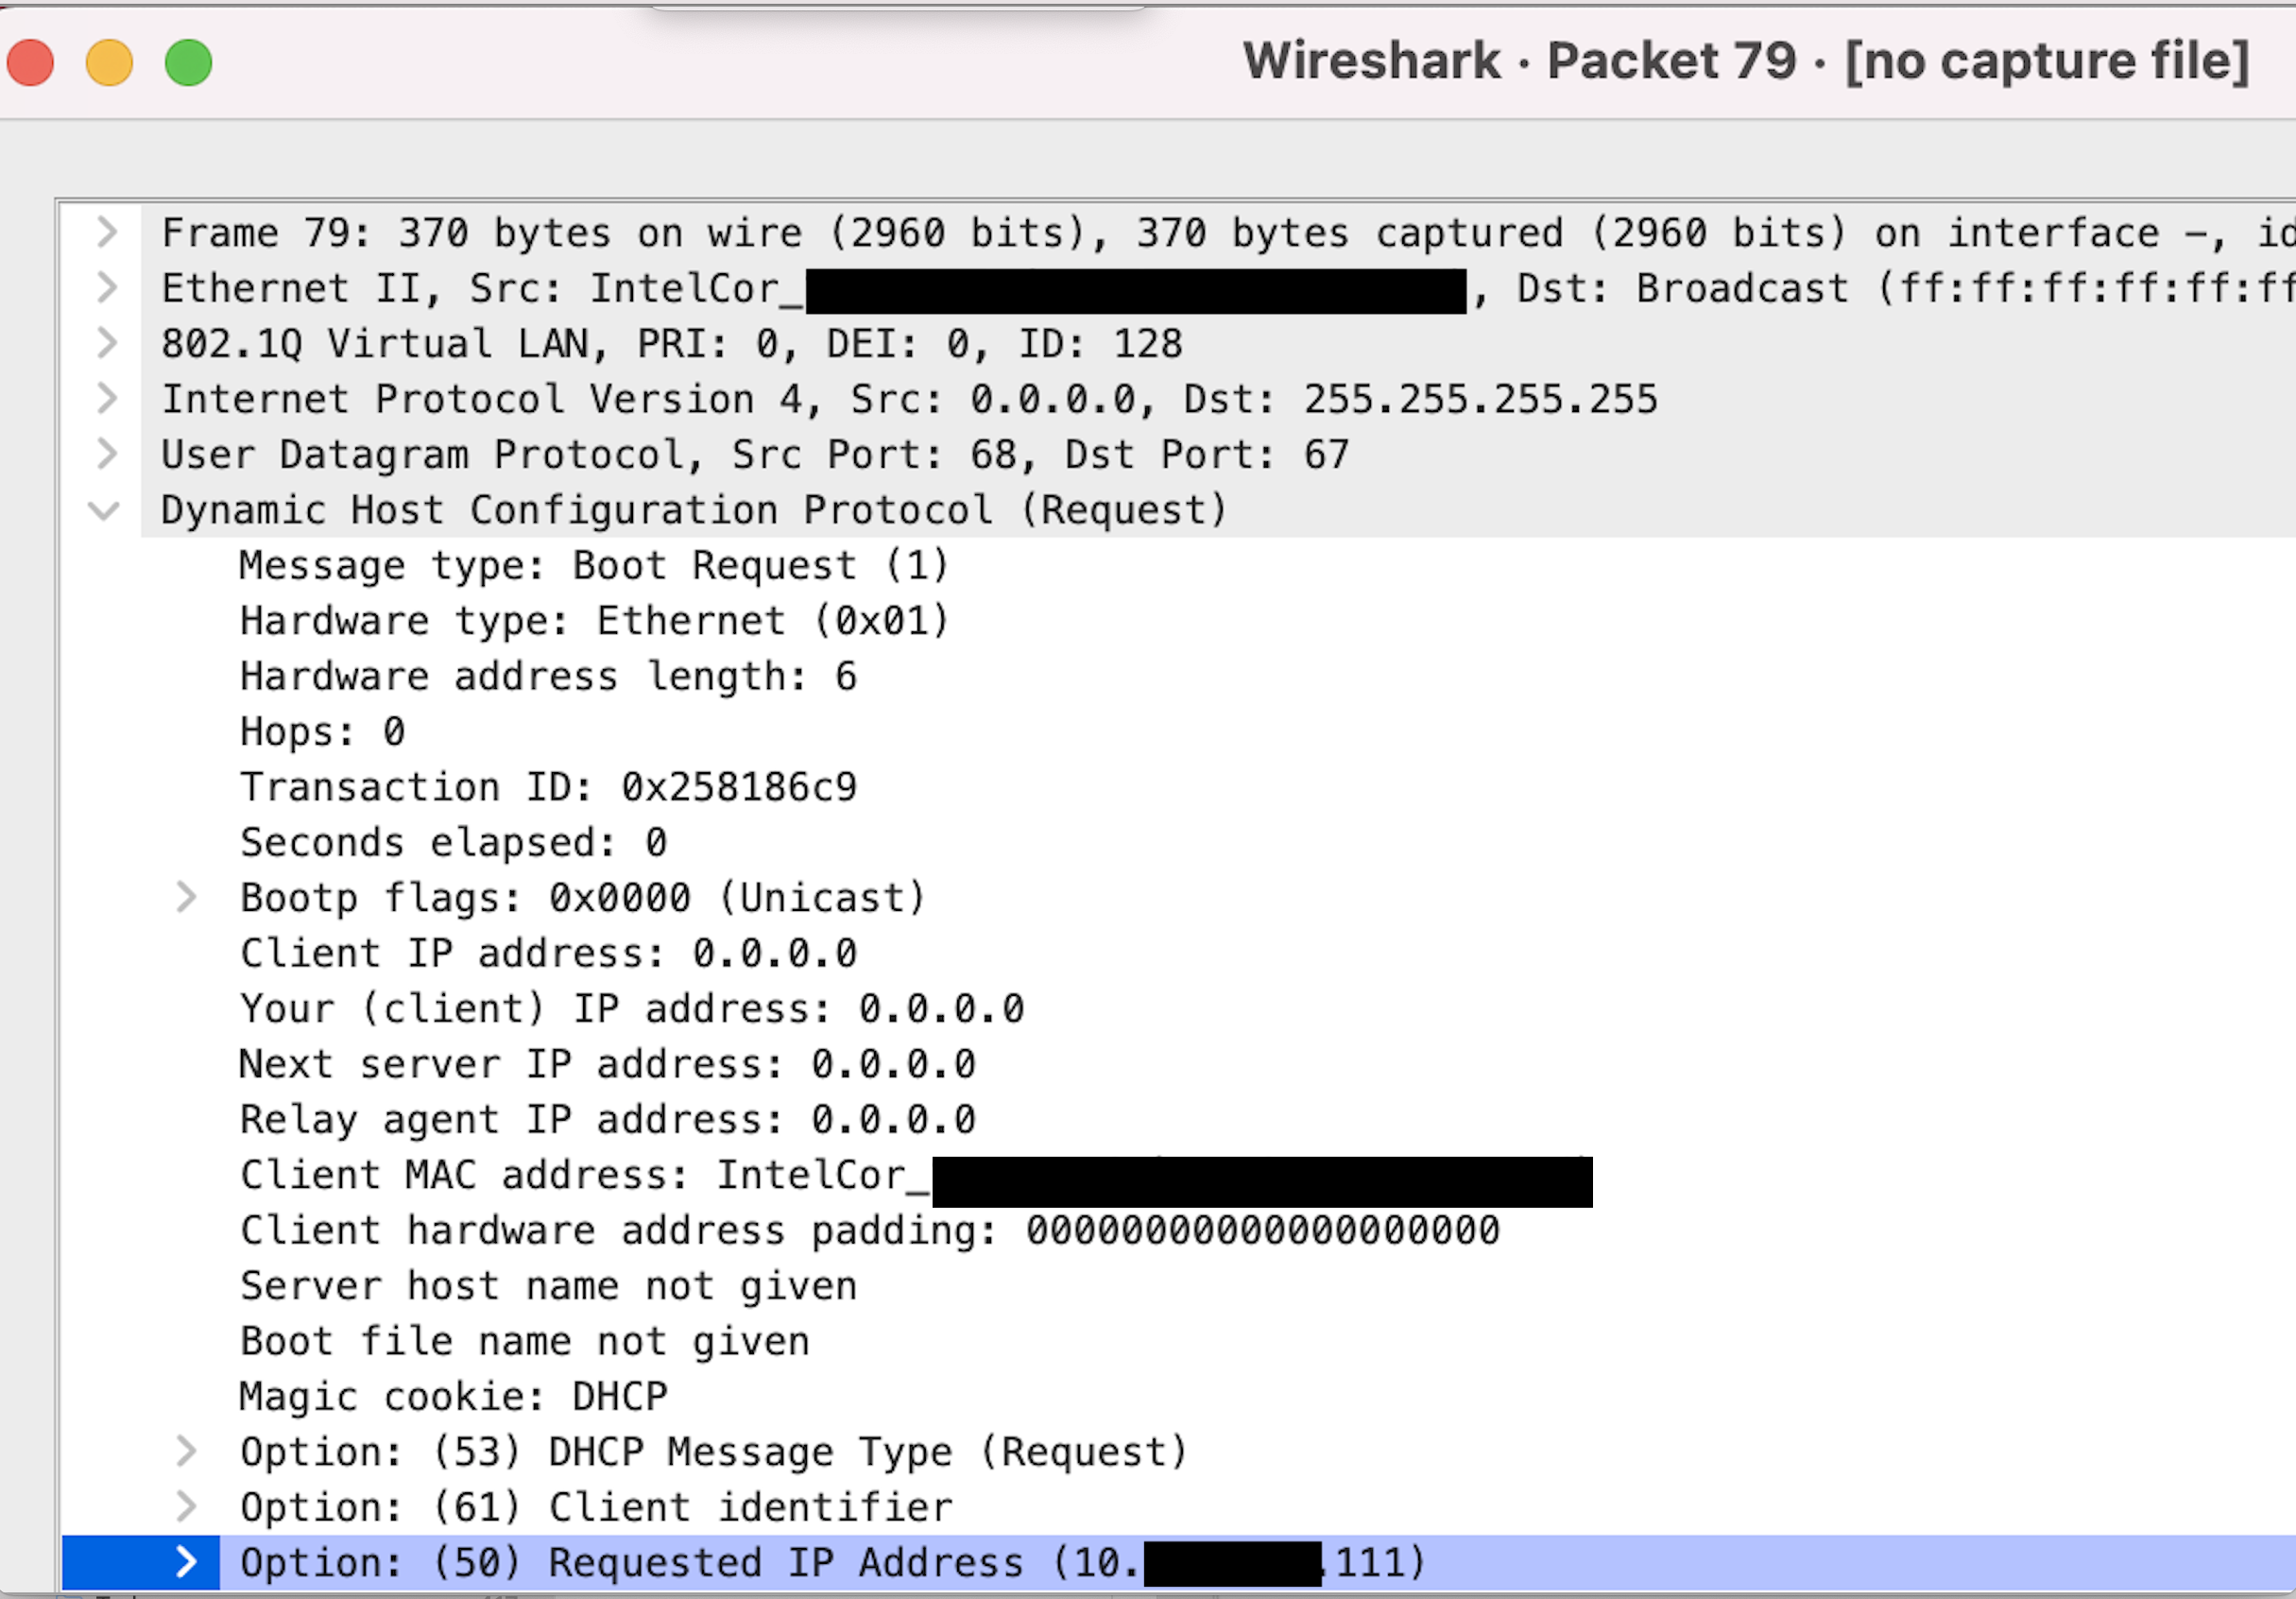Collapse the Dynamic Host Configuration Protocol section
2296x1599 pixels.
pos(106,509)
